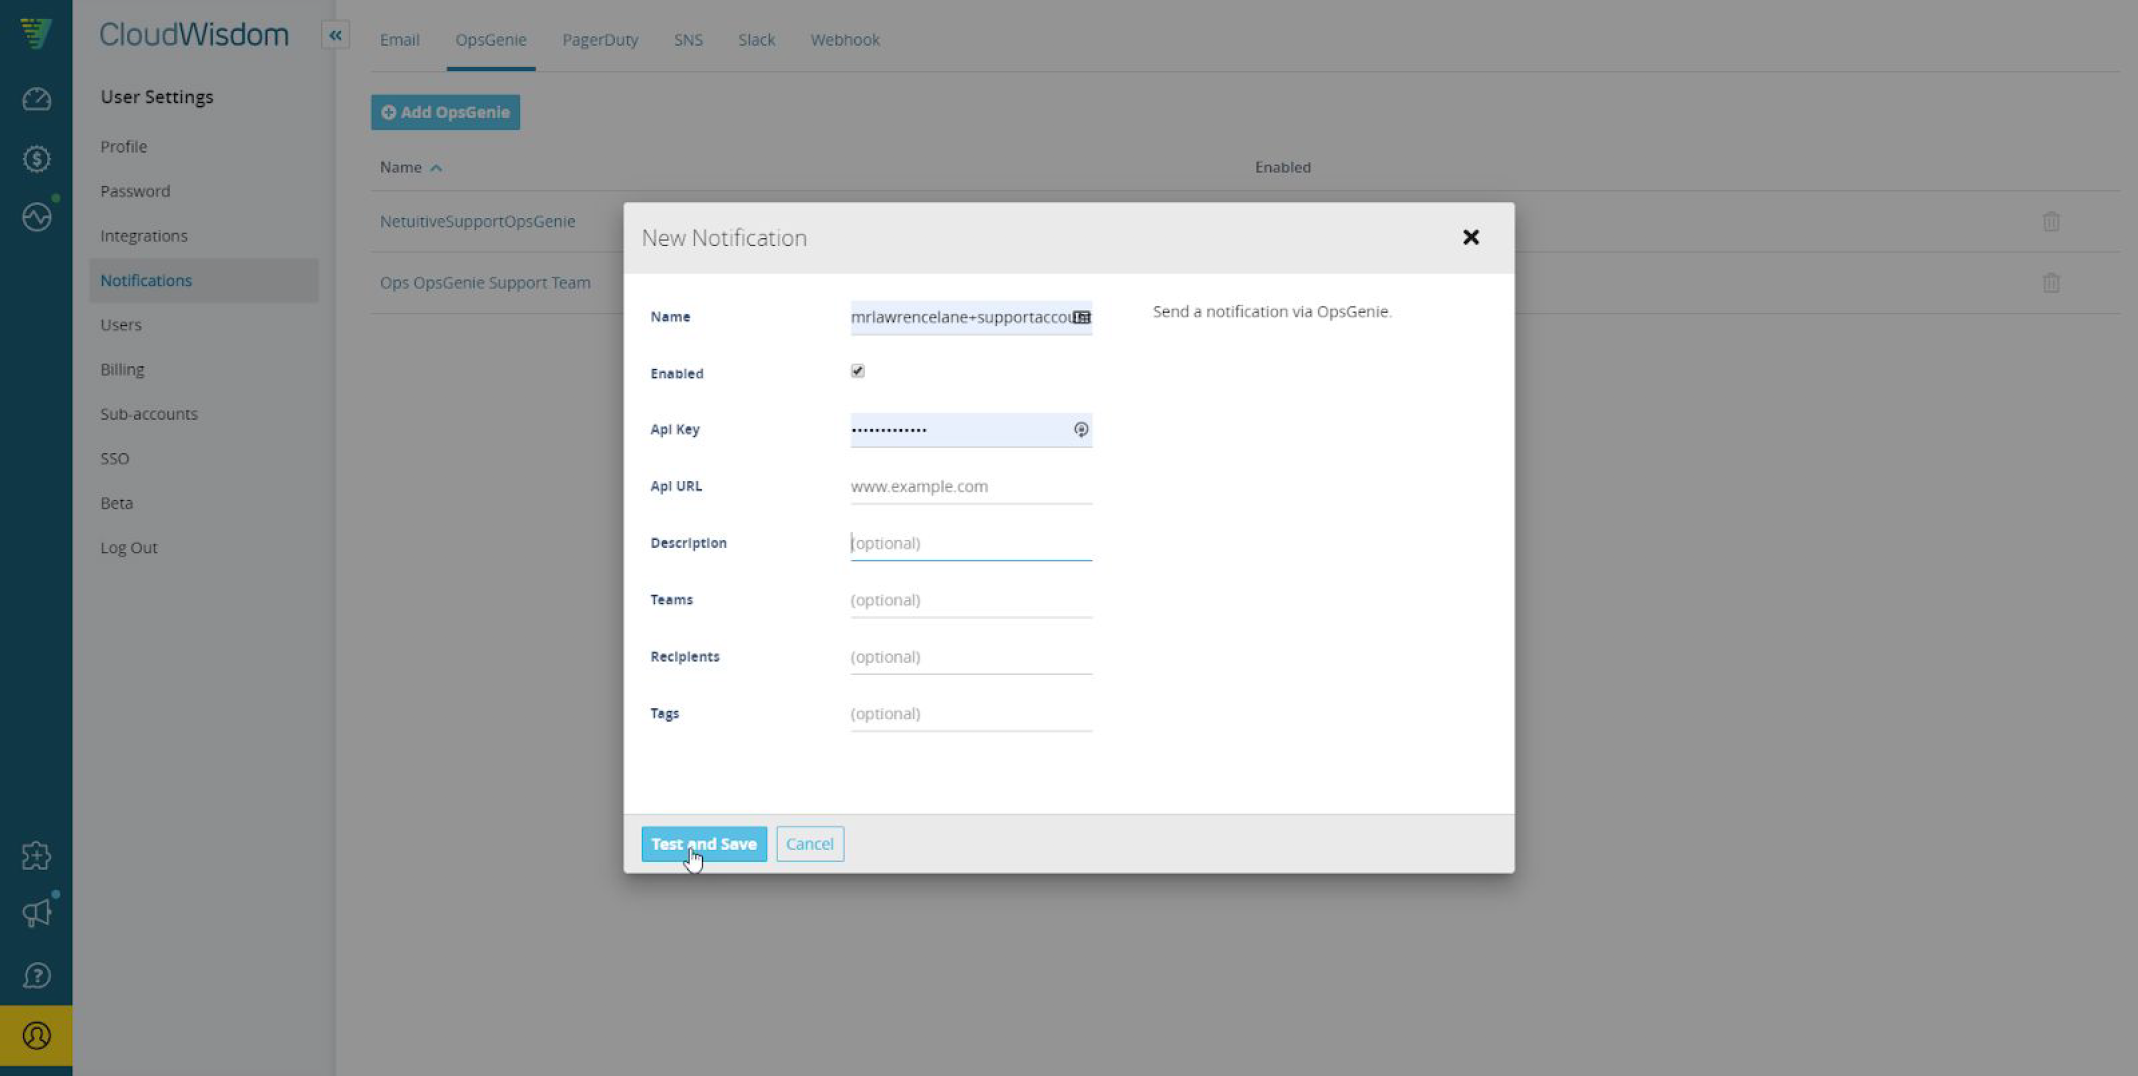Viewport: 2138px width, 1076px height.
Task: Cancel the new notification dialog
Action: (809, 844)
